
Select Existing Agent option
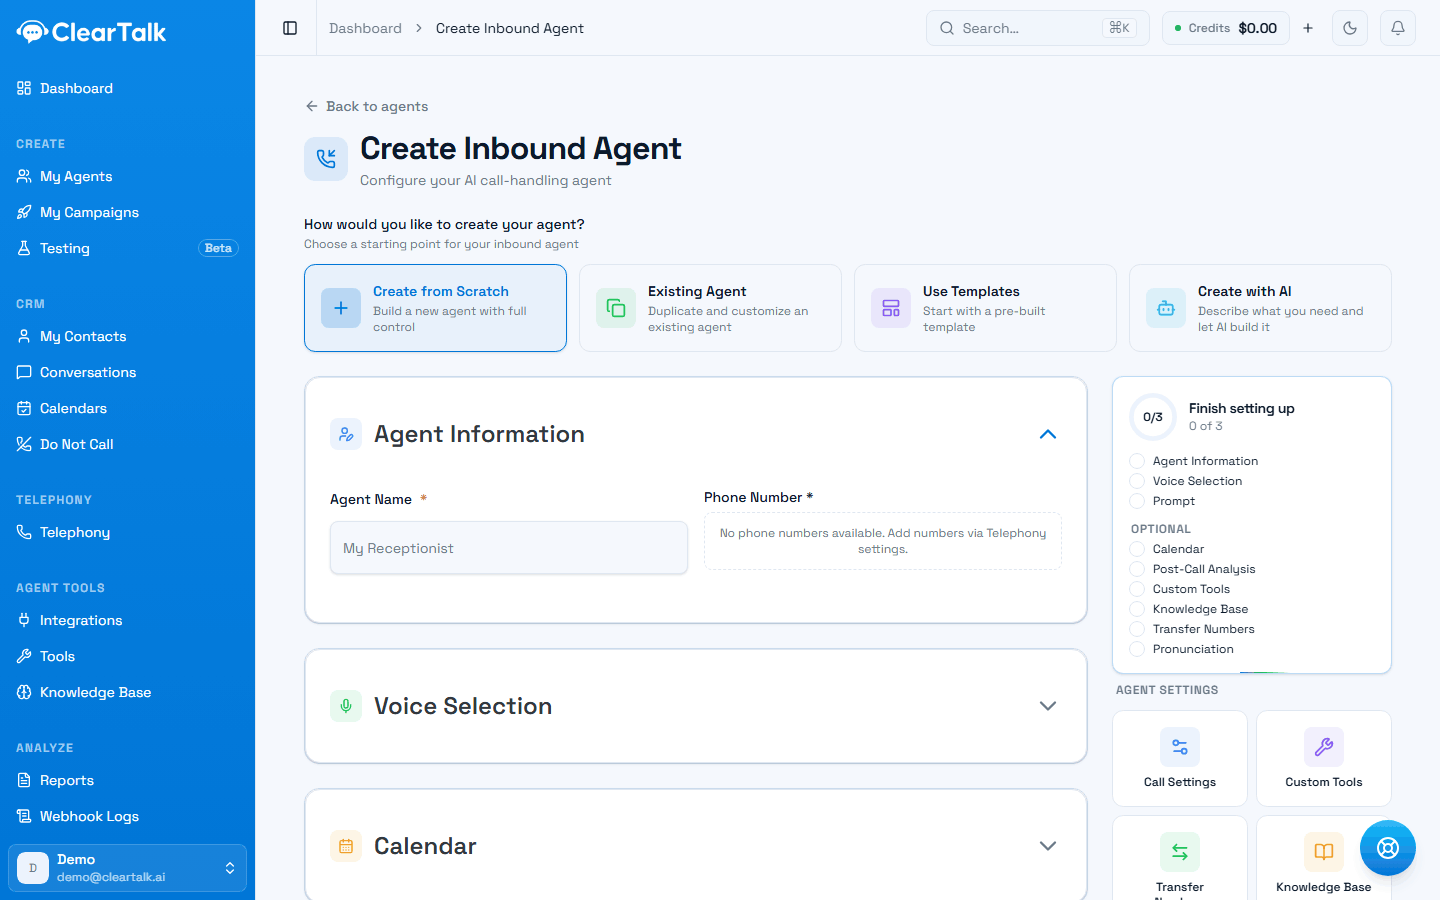pos(710,308)
